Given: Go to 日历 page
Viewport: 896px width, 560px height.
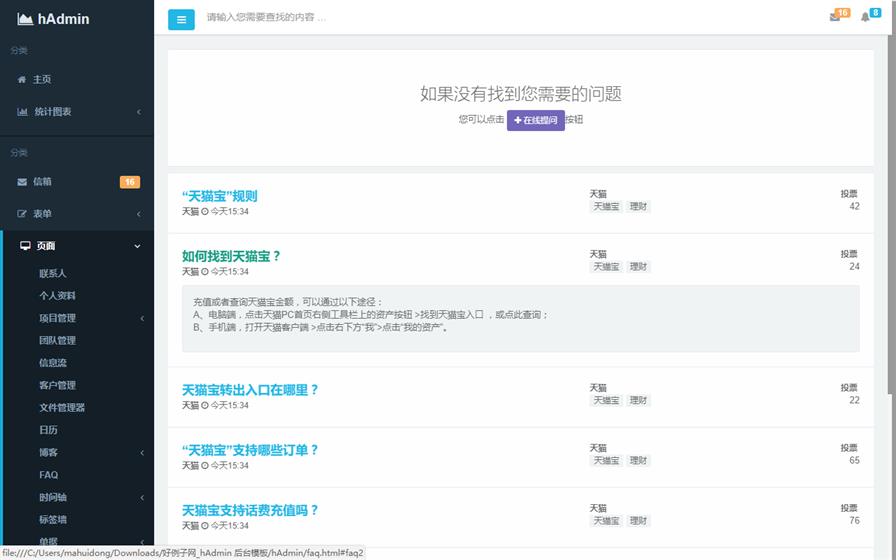Looking at the screenshot, I should [x=48, y=430].
